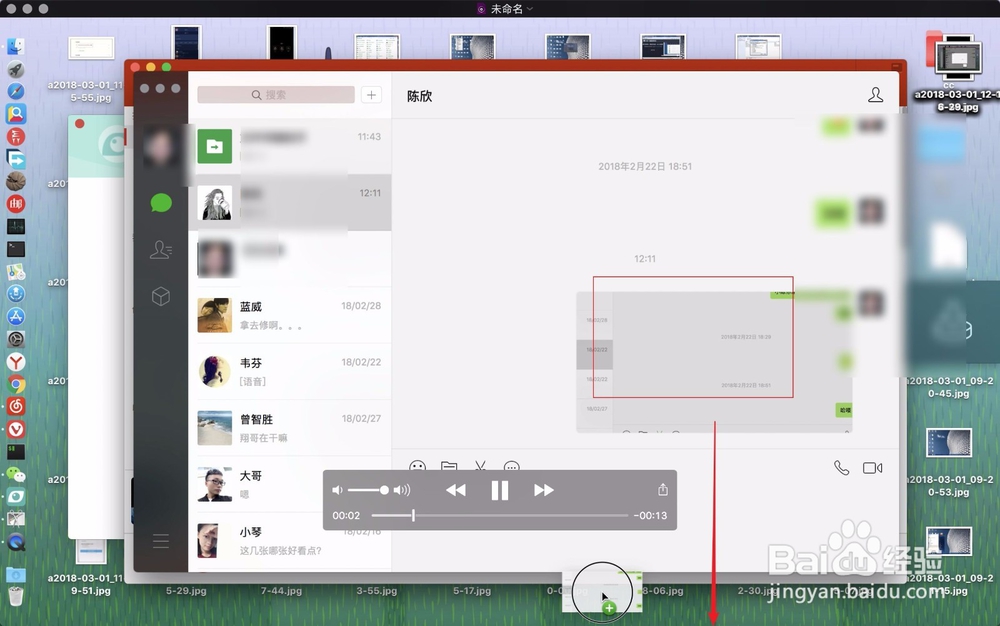Screen dimensions: 1000x626
Task: Open Safari in the Dock
Action: click(x=16, y=91)
